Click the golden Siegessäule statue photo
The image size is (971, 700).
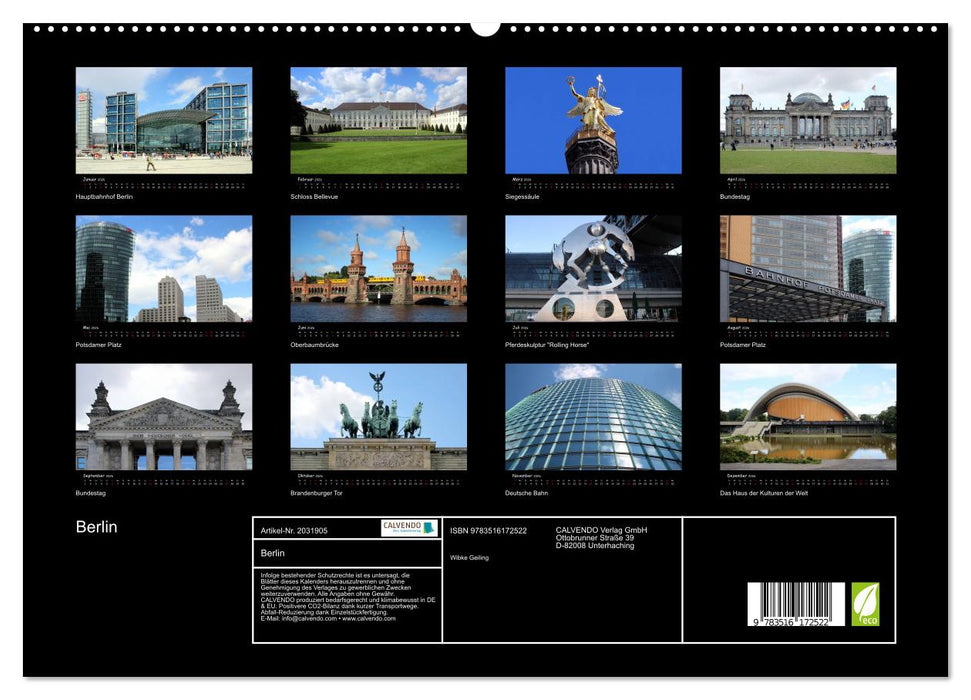[595, 121]
